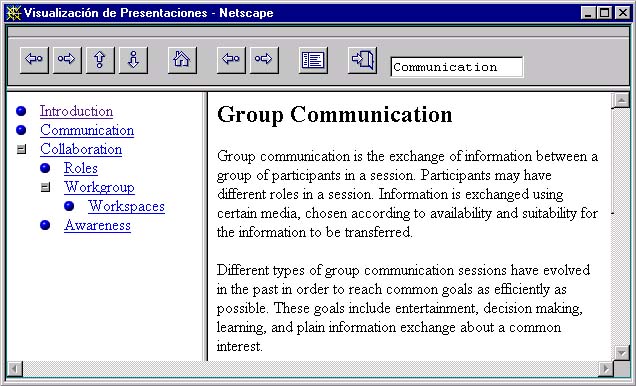Minimize the Netscape window
This screenshot has width=636, height=386.
click(x=588, y=13)
